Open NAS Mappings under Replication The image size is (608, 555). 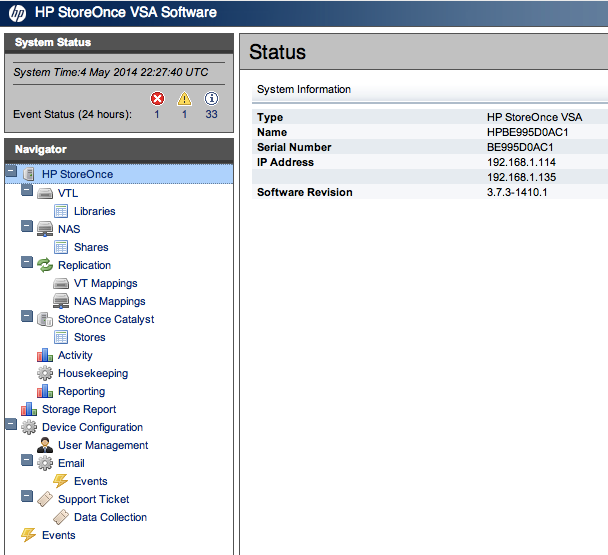[110, 301]
